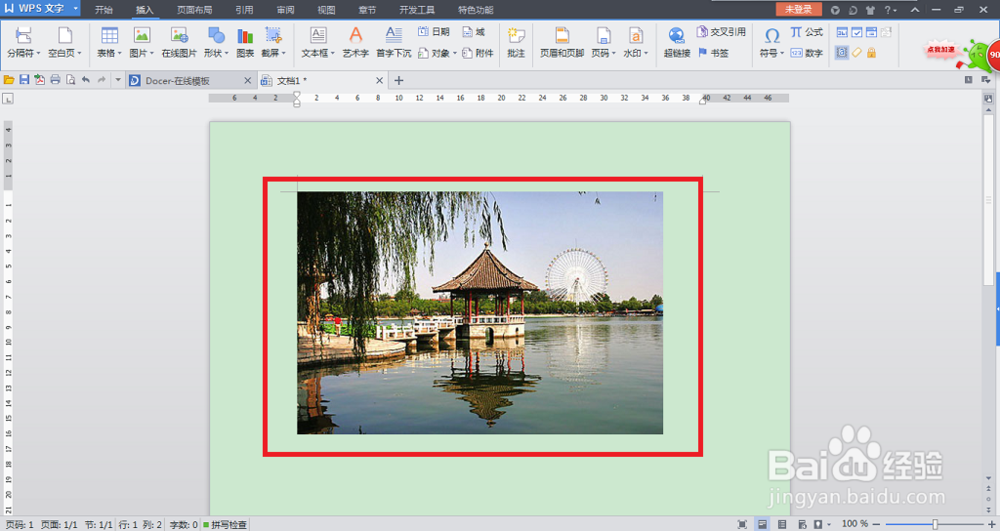Add a new document tab with plus
The height and width of the screenshot is (531, 1000).
click(399, 80)
